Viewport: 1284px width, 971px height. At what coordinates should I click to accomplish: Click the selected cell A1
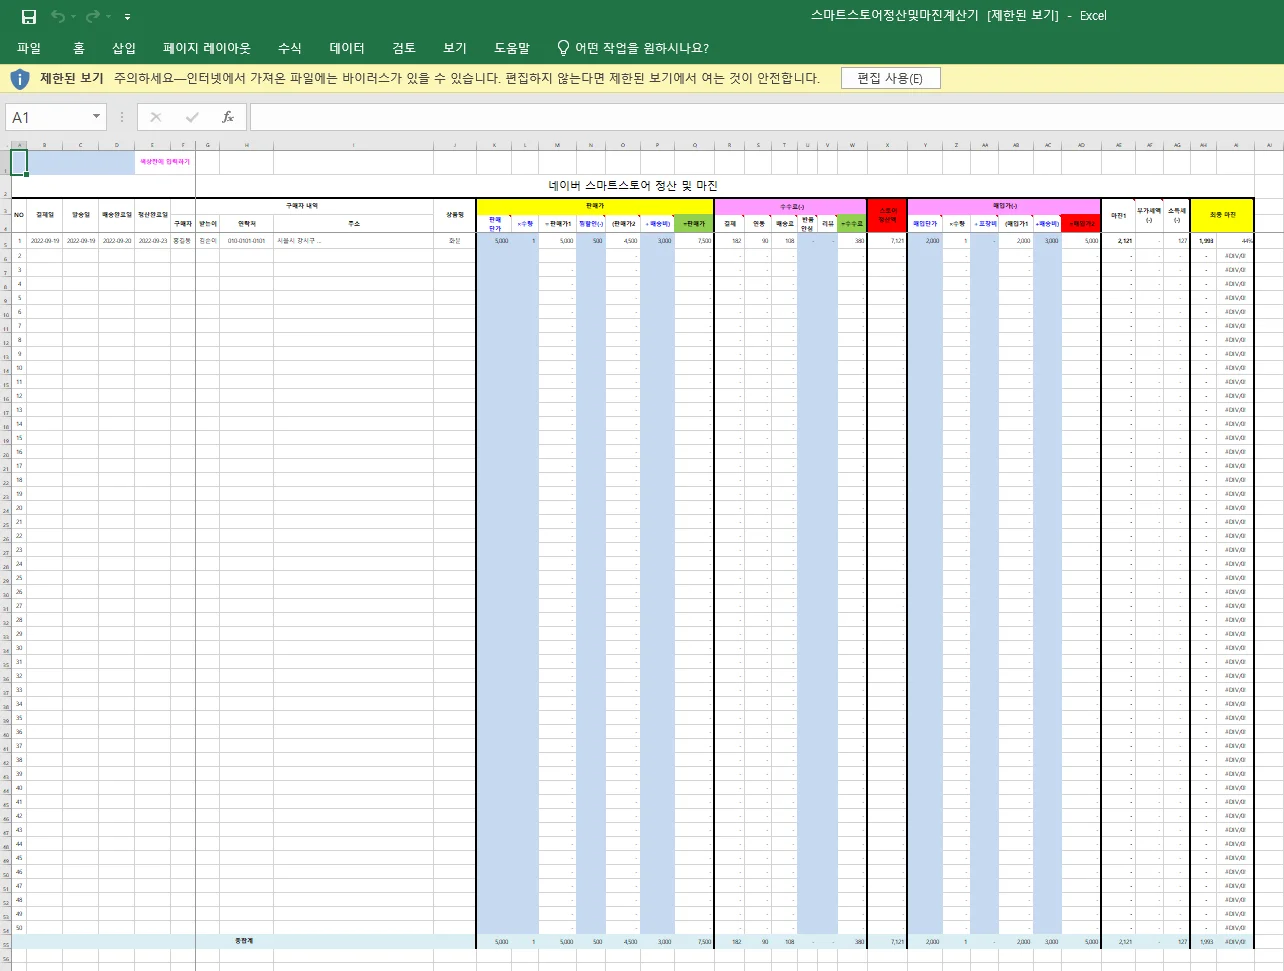click(19, 162)
